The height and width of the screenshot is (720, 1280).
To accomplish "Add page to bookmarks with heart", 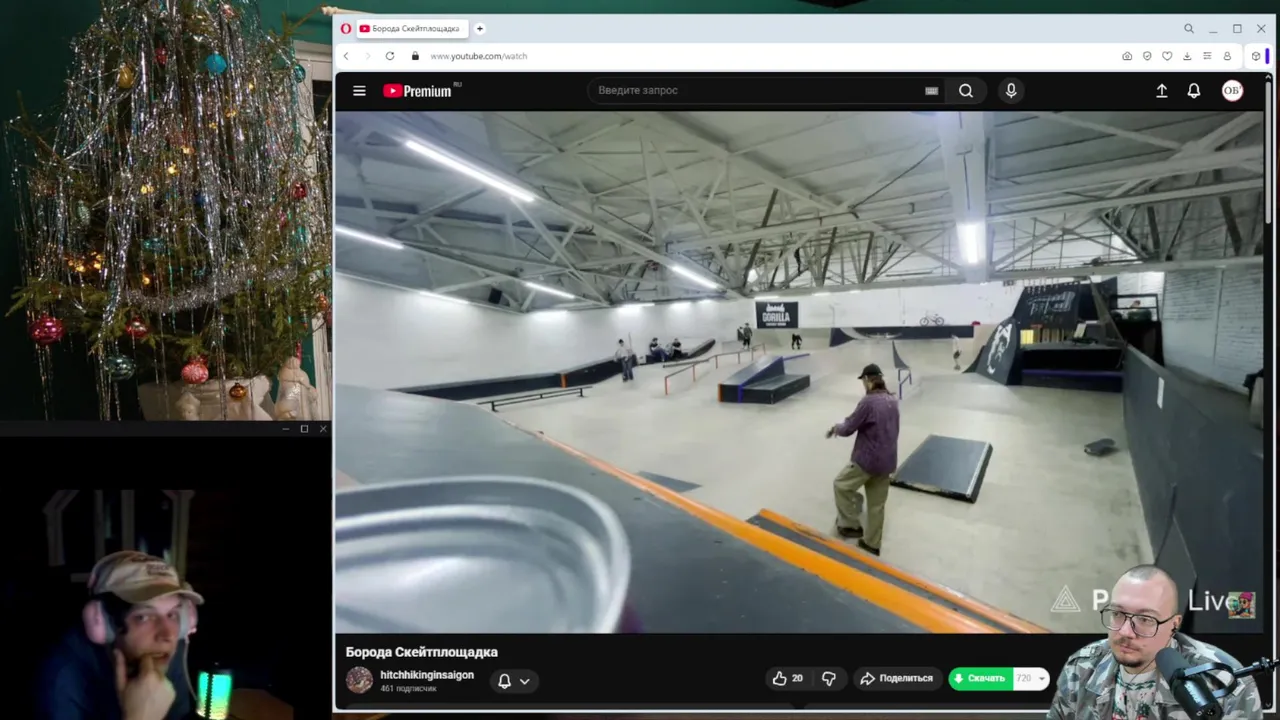I will coord(1167,56).
